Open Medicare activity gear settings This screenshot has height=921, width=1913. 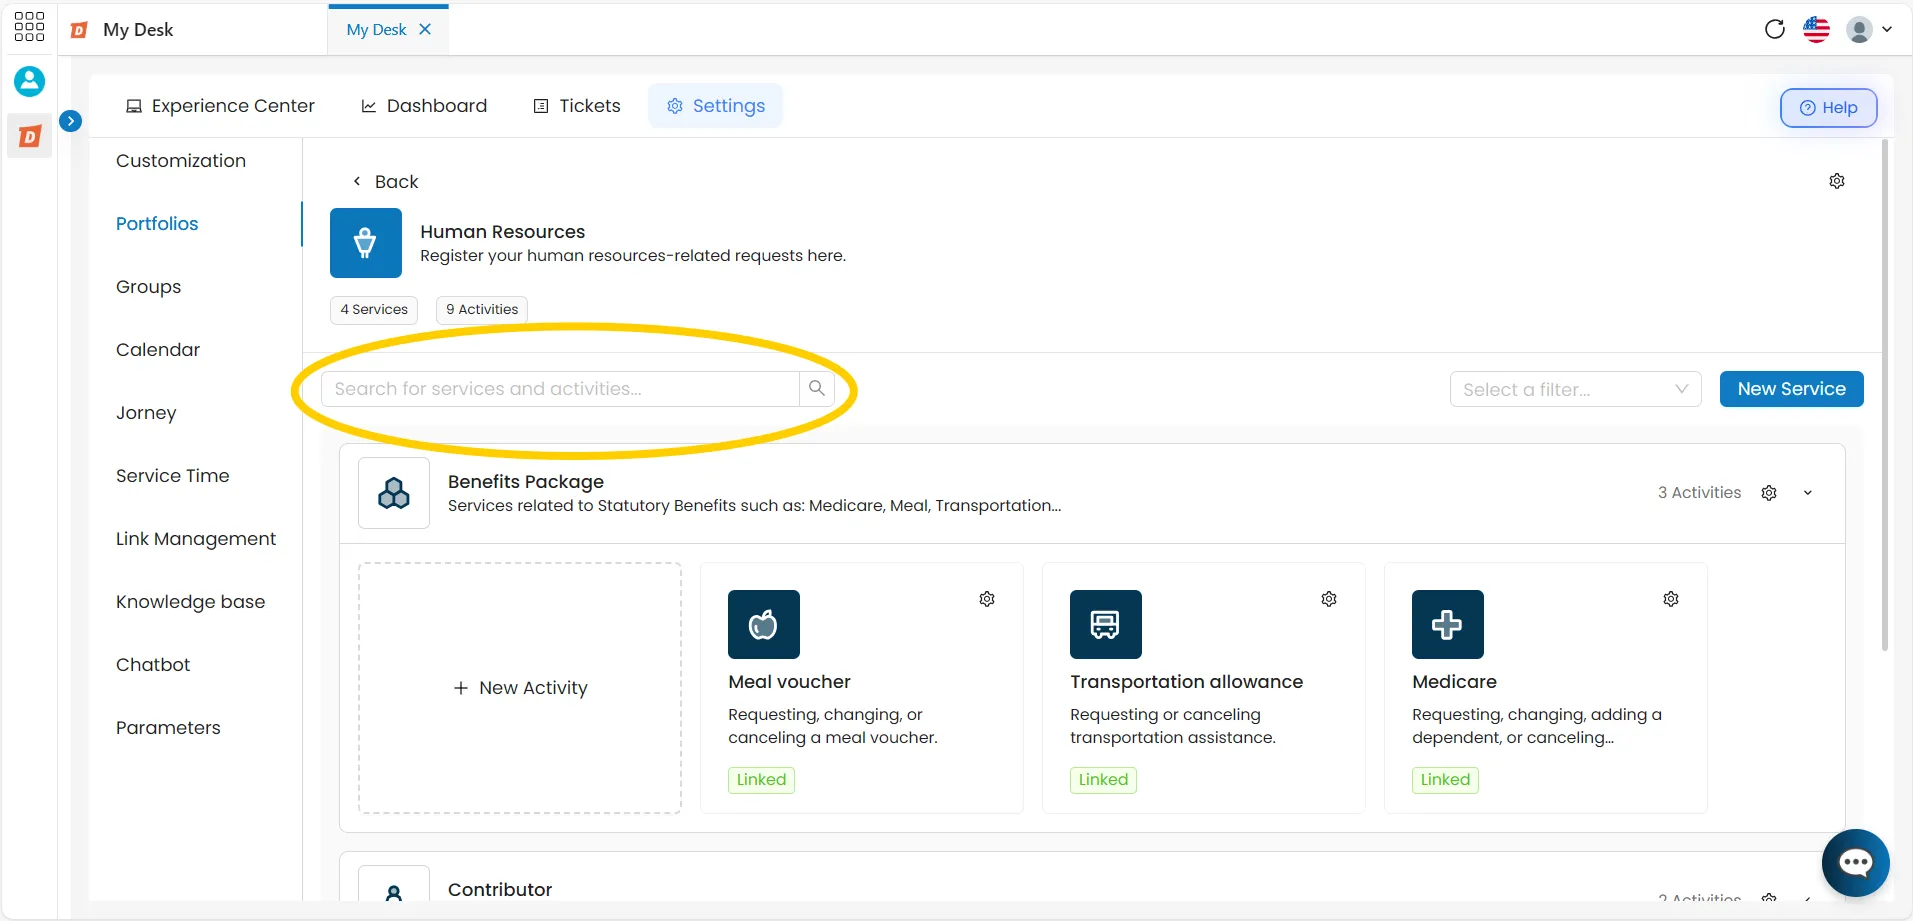(x=1671, y=599)
